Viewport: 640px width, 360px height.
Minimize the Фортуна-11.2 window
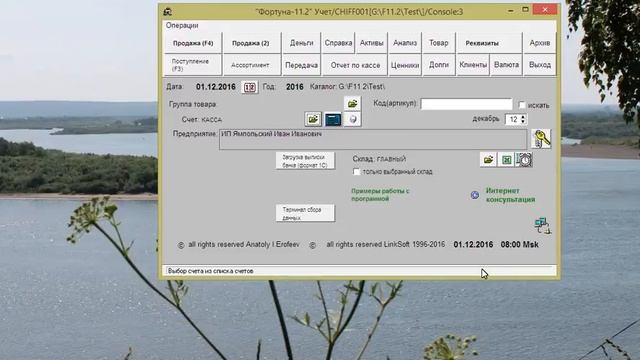point(511,10)
